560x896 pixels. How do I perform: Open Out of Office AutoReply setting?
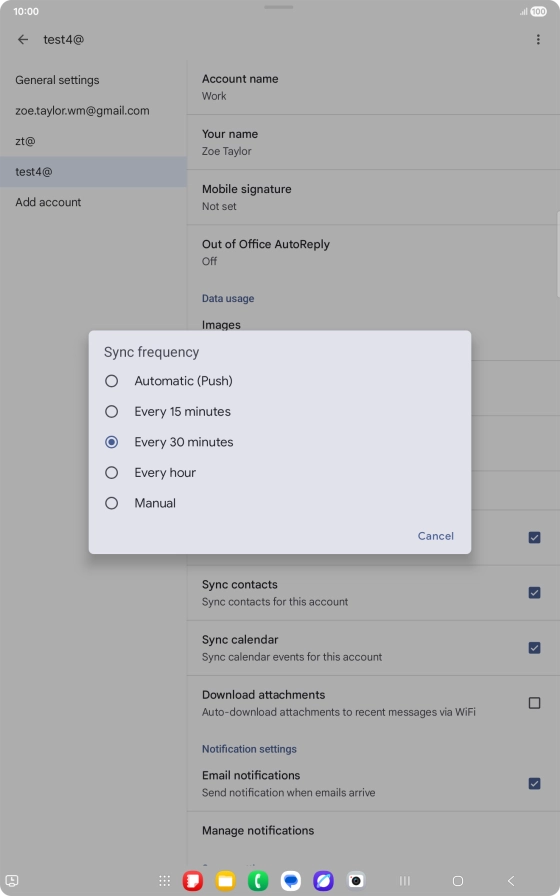point(373,252)
